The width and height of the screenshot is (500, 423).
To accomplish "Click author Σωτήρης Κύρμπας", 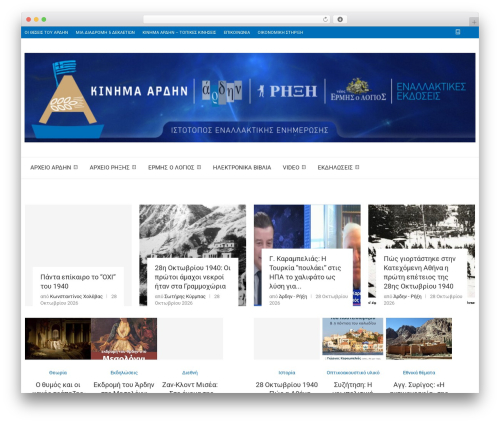I will point(185,296).
